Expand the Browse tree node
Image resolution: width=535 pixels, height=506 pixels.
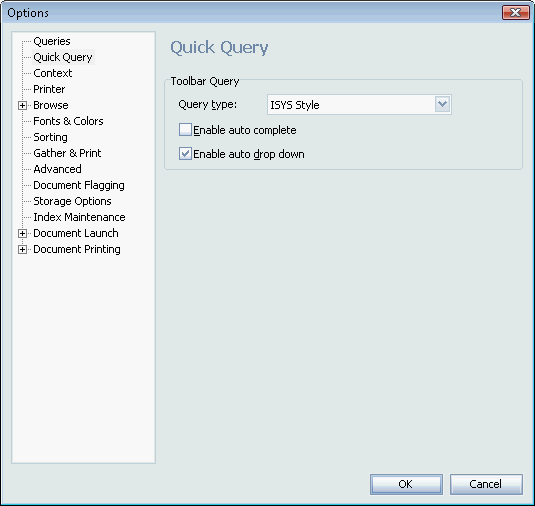[x=22, y=105]
